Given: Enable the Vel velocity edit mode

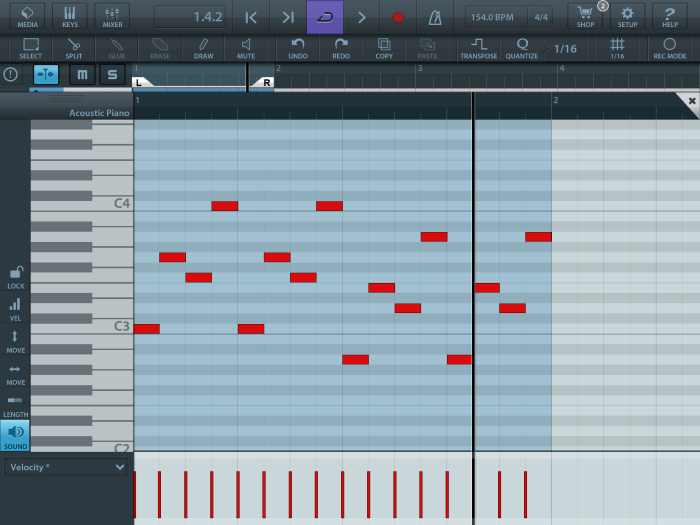Looking at the screenshot, I should pyautogui.click(x=16, y=310).
